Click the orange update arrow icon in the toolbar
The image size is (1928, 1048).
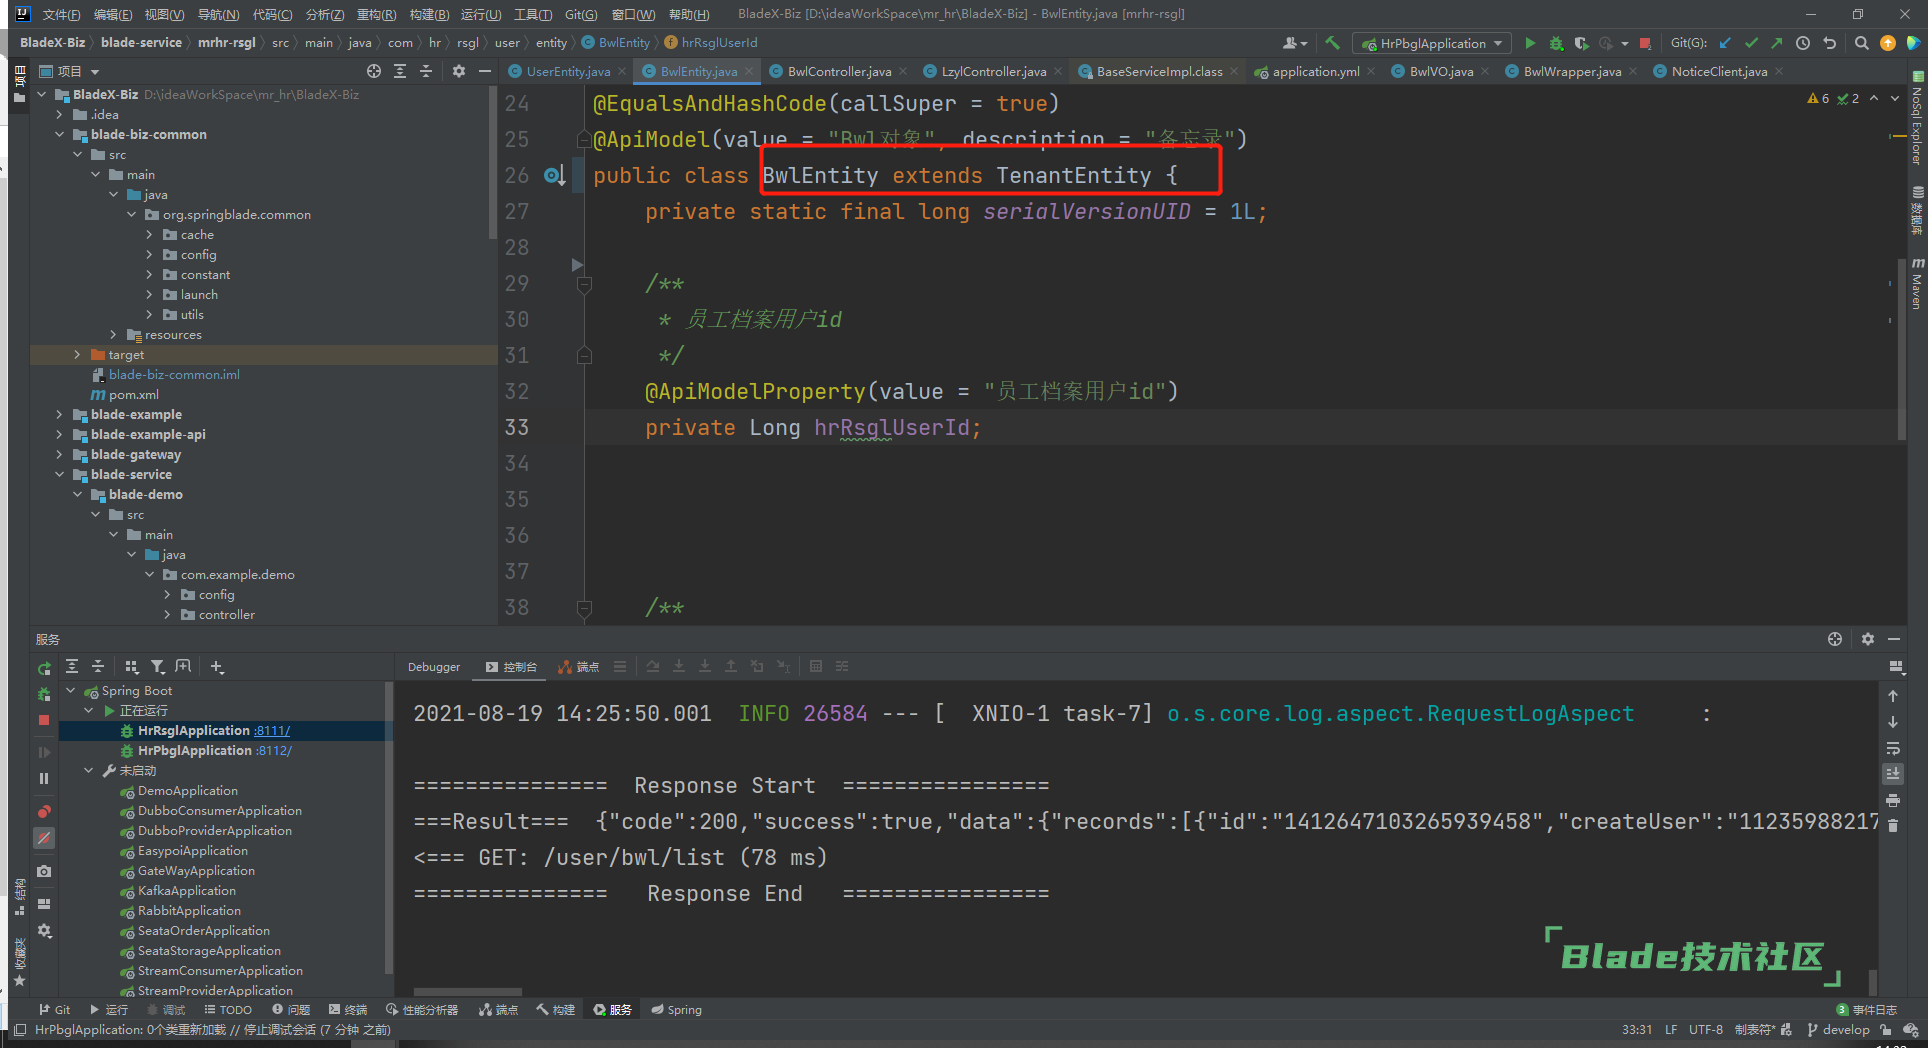(x=1888, y=43)
